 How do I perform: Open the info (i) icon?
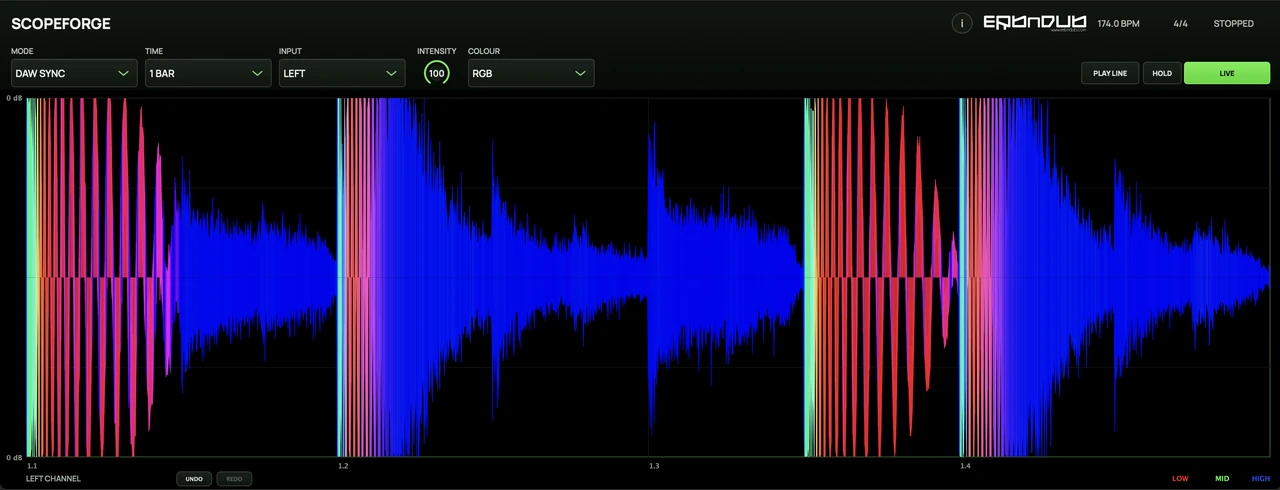962,23
